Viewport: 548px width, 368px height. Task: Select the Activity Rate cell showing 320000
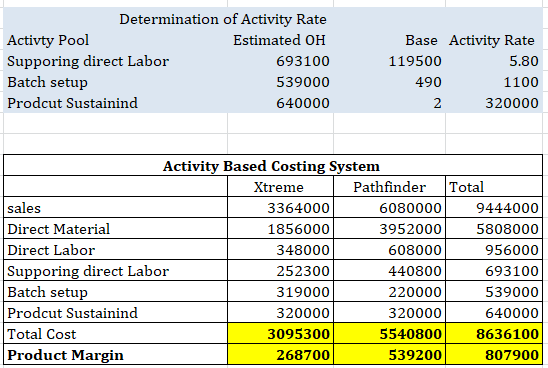tap(512, 103)
